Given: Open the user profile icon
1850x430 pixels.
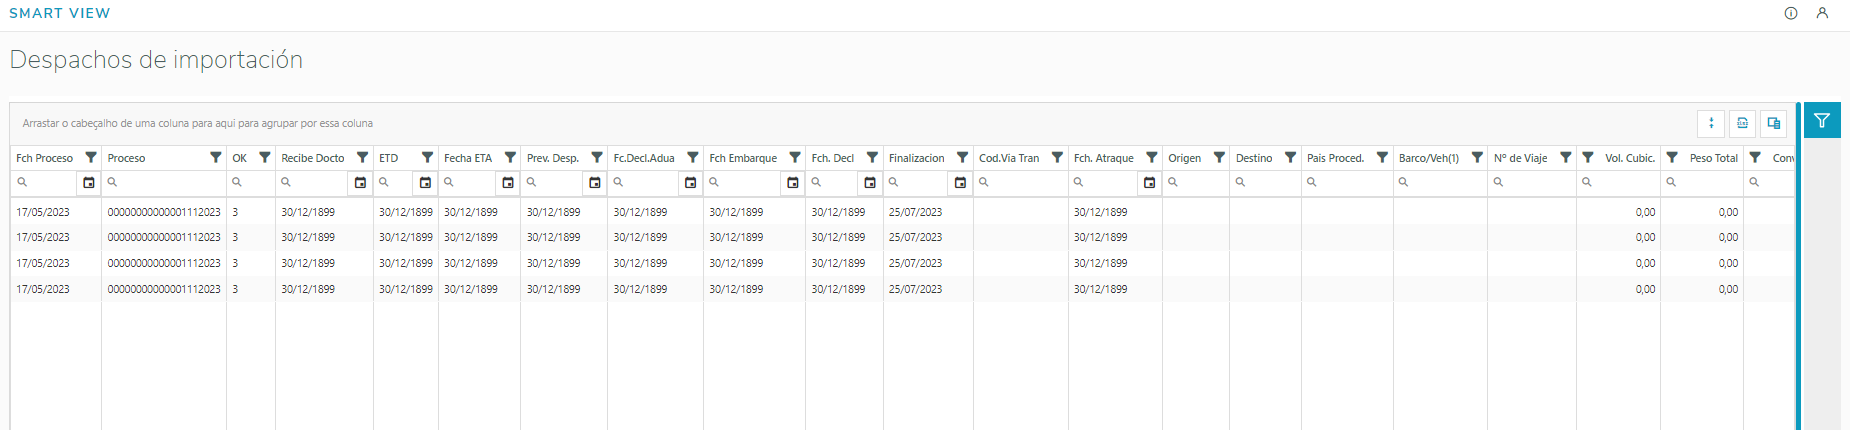Looking at the screenshot, I should 1822,13.
